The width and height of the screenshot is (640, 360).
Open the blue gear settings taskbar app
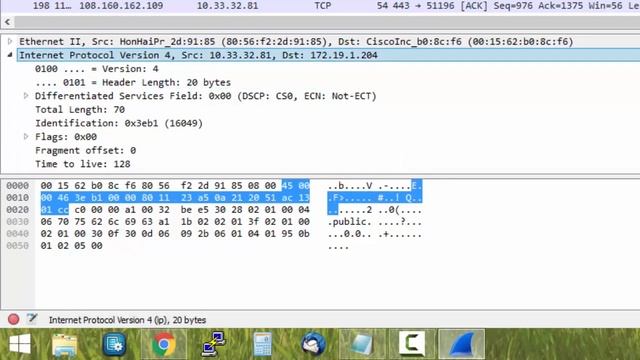pos(114,344)
